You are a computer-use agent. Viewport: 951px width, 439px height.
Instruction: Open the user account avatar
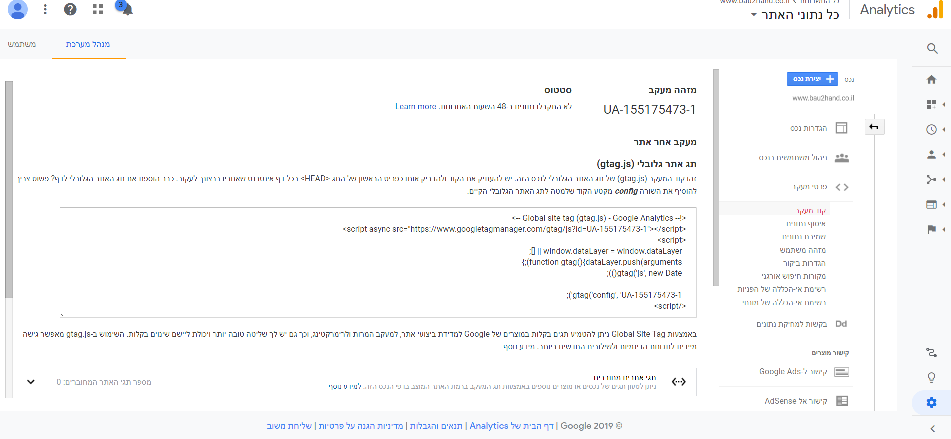18,9
